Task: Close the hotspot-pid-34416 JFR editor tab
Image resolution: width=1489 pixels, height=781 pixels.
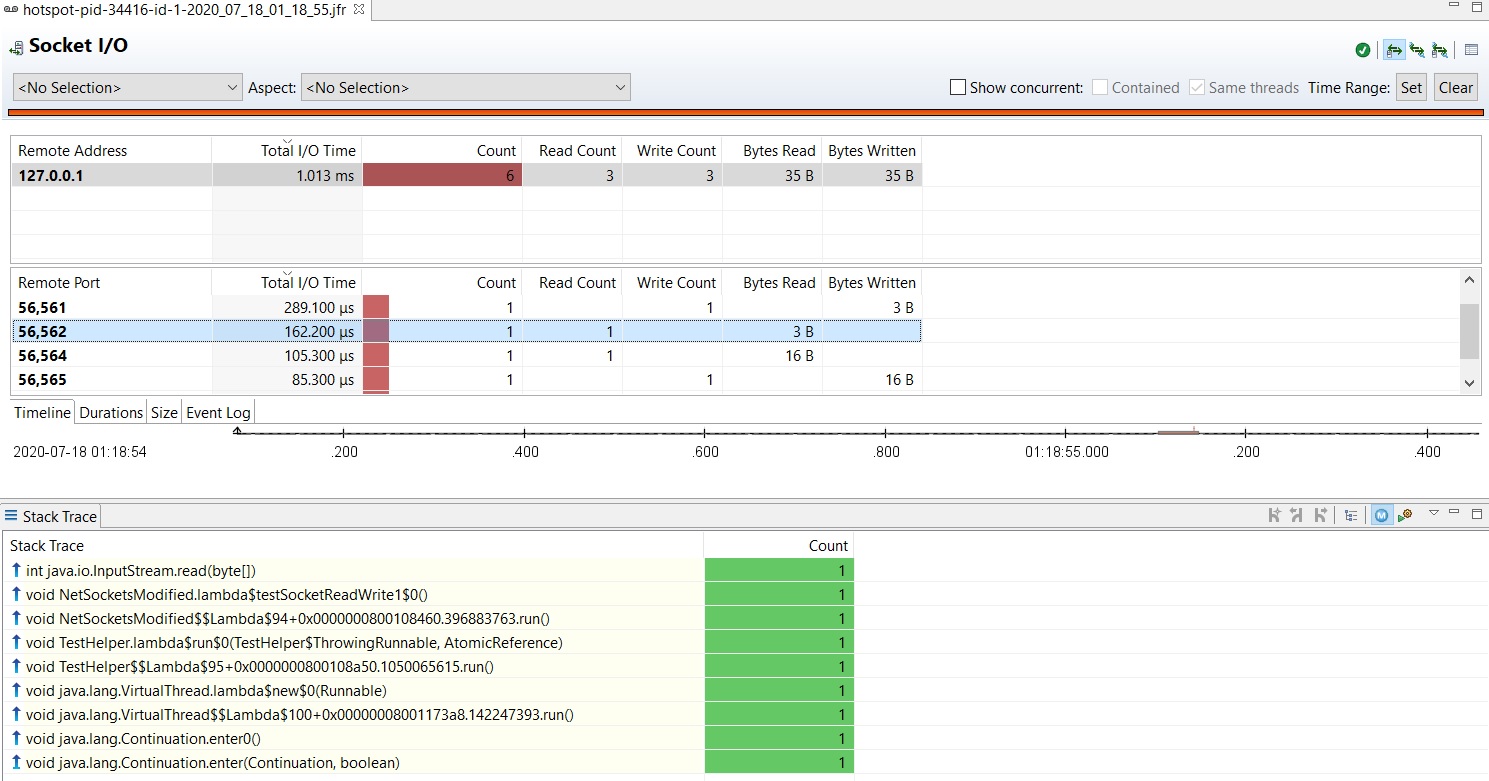Action: click(360, 9)
